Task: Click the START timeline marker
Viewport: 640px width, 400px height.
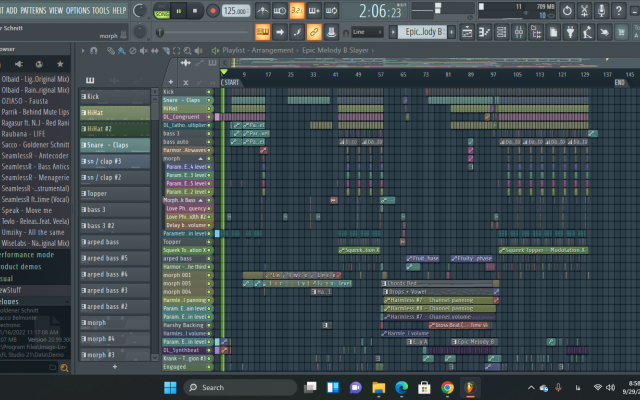Action: tap(231, 82)
